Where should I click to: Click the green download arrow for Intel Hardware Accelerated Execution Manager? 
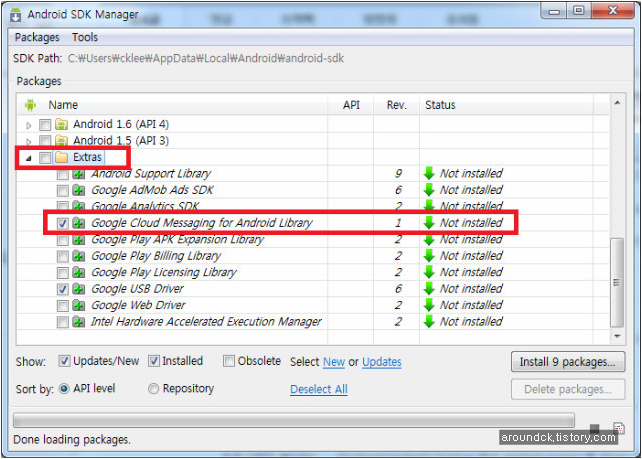coord(429,321)
